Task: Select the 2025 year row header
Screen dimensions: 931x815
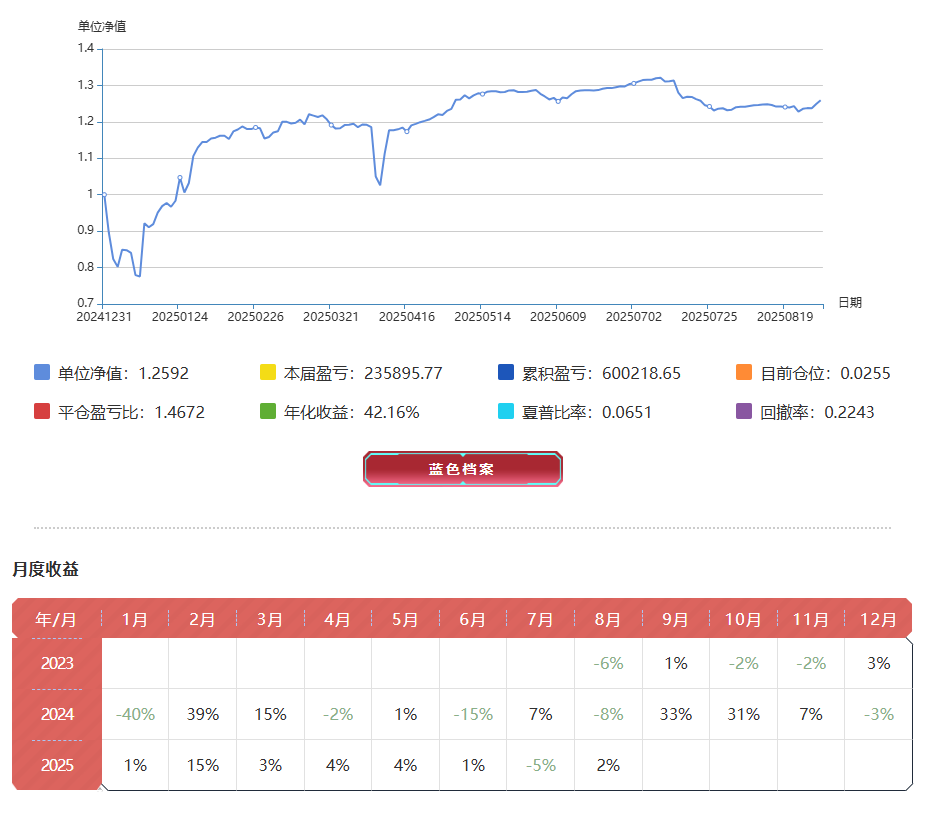Action: (57, 765)
